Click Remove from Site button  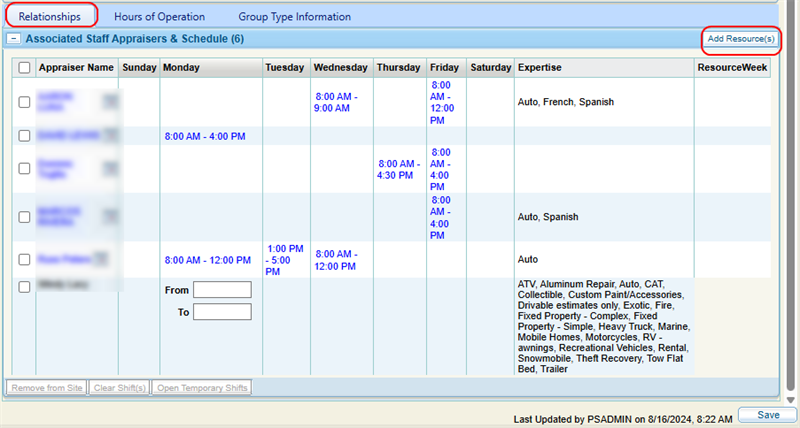pyautogui.click(x=47, y=388)
